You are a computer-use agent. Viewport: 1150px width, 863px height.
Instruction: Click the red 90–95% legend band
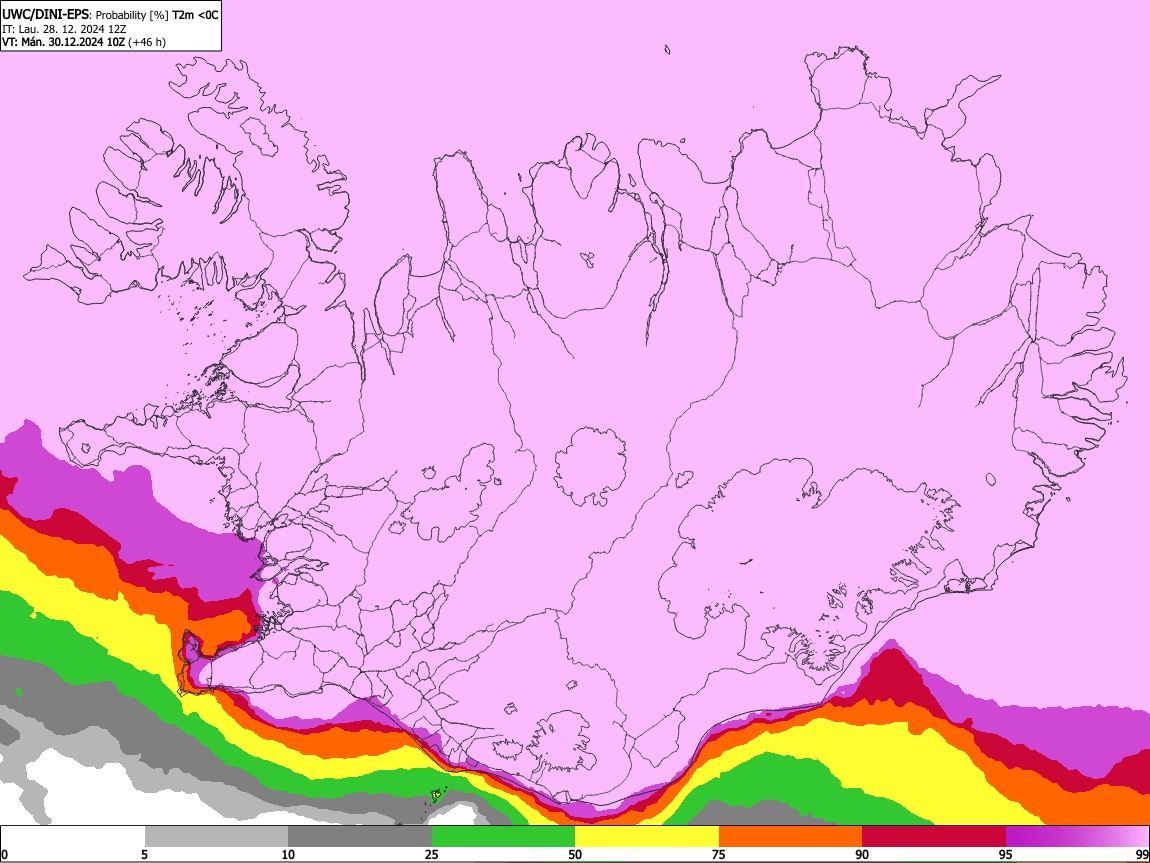[934, 837]
